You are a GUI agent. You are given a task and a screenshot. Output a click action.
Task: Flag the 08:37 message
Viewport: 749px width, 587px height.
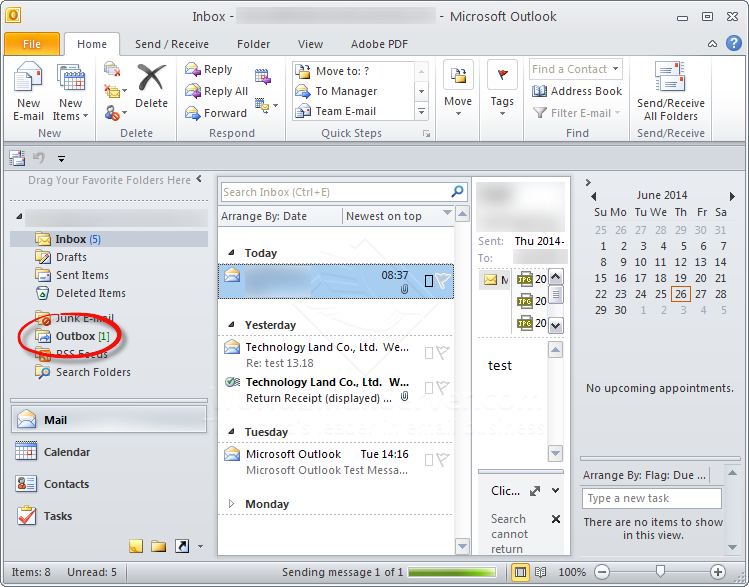coord(443,281)
